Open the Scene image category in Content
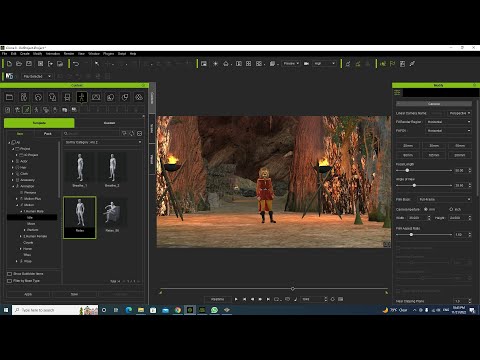The width and height of the screenshot is (480, 360). click(96, 97)
